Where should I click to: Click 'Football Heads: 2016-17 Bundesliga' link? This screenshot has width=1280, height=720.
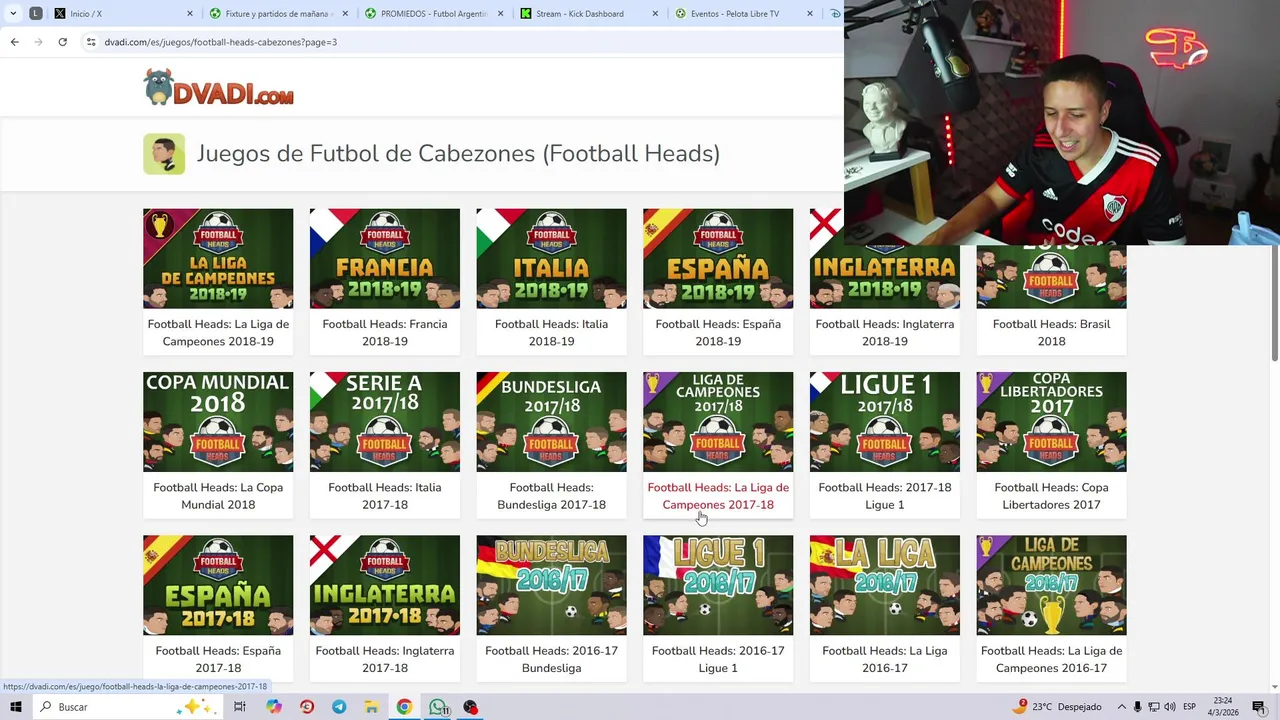click(x=551, y=659)
